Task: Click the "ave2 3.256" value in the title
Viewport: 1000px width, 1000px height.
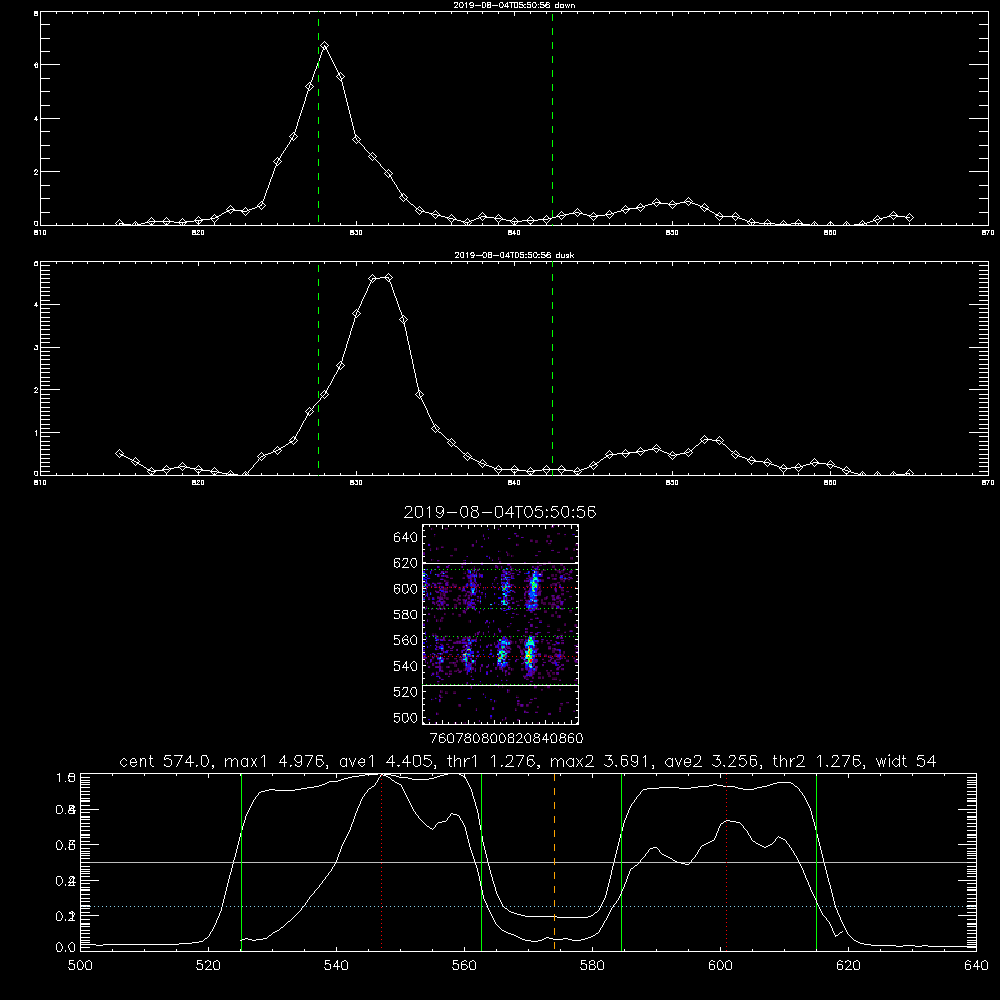Action: tap(710, 761)
